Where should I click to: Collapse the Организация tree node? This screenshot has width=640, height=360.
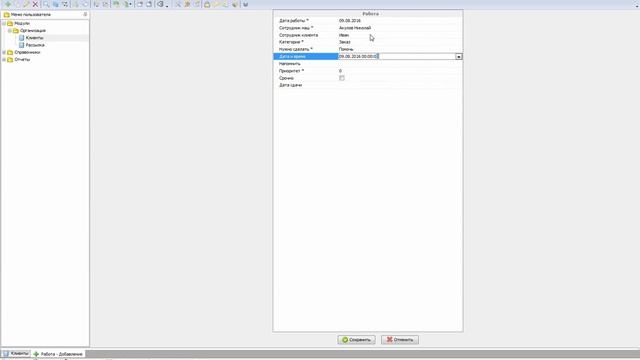click(x=10, y=31)
